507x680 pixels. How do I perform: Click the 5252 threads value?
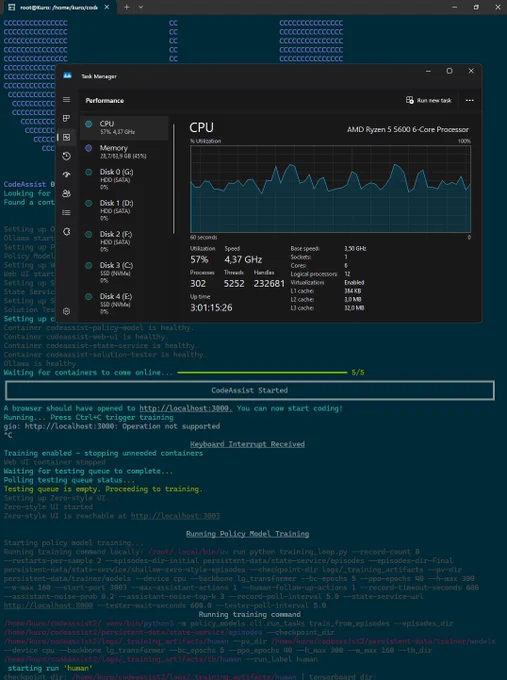pos(234,284)
